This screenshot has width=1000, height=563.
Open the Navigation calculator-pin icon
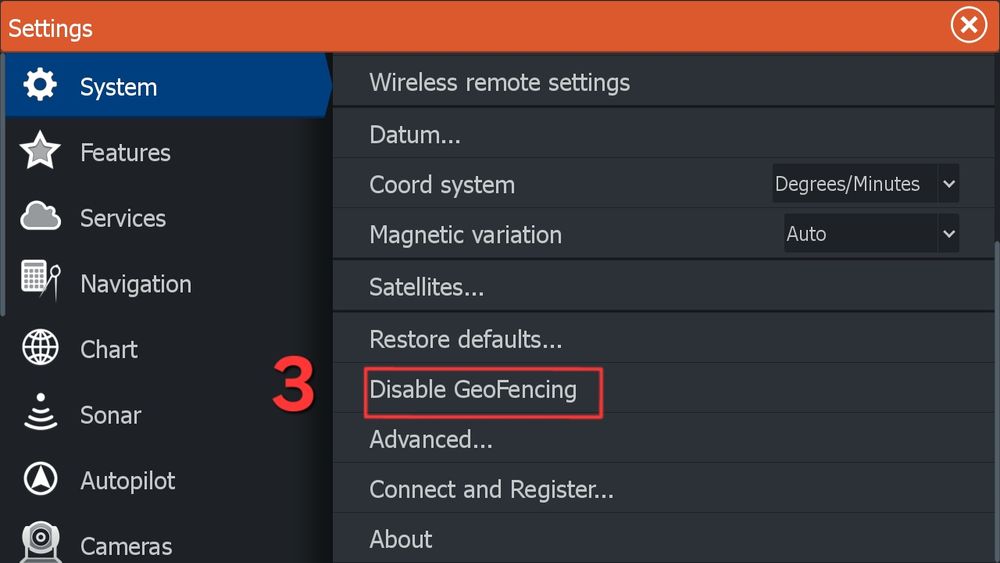point(40,281)
